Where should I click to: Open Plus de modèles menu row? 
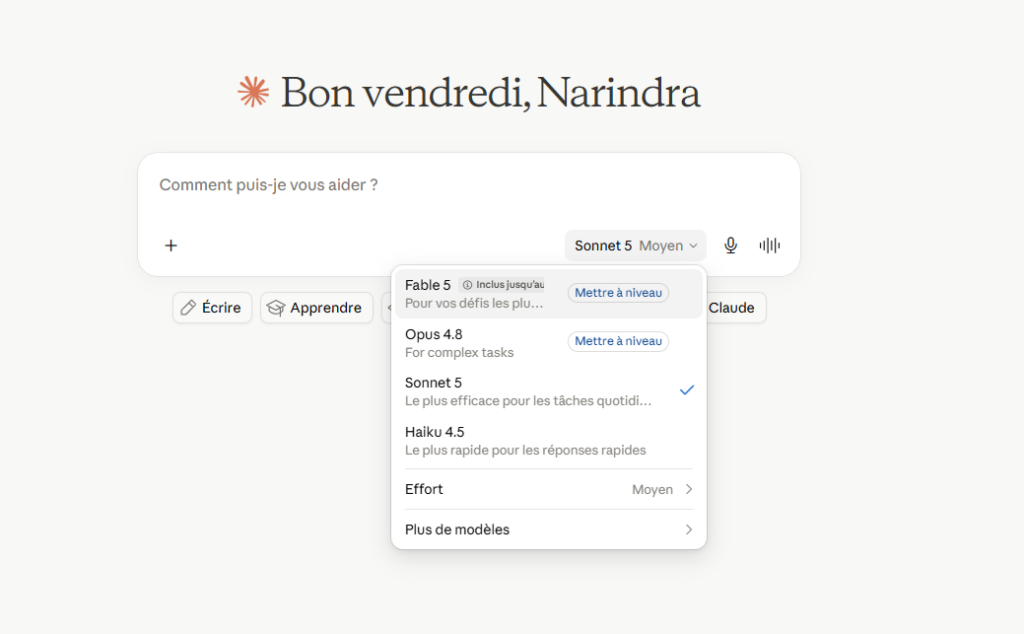pyautogui.click(x=549, y=530)
